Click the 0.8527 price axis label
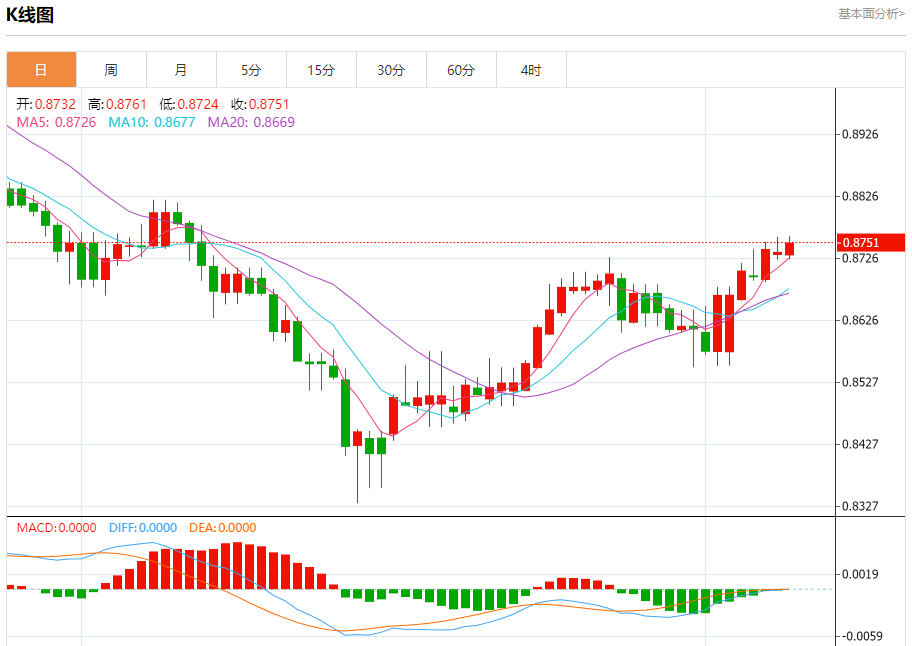 coord(860,382)
